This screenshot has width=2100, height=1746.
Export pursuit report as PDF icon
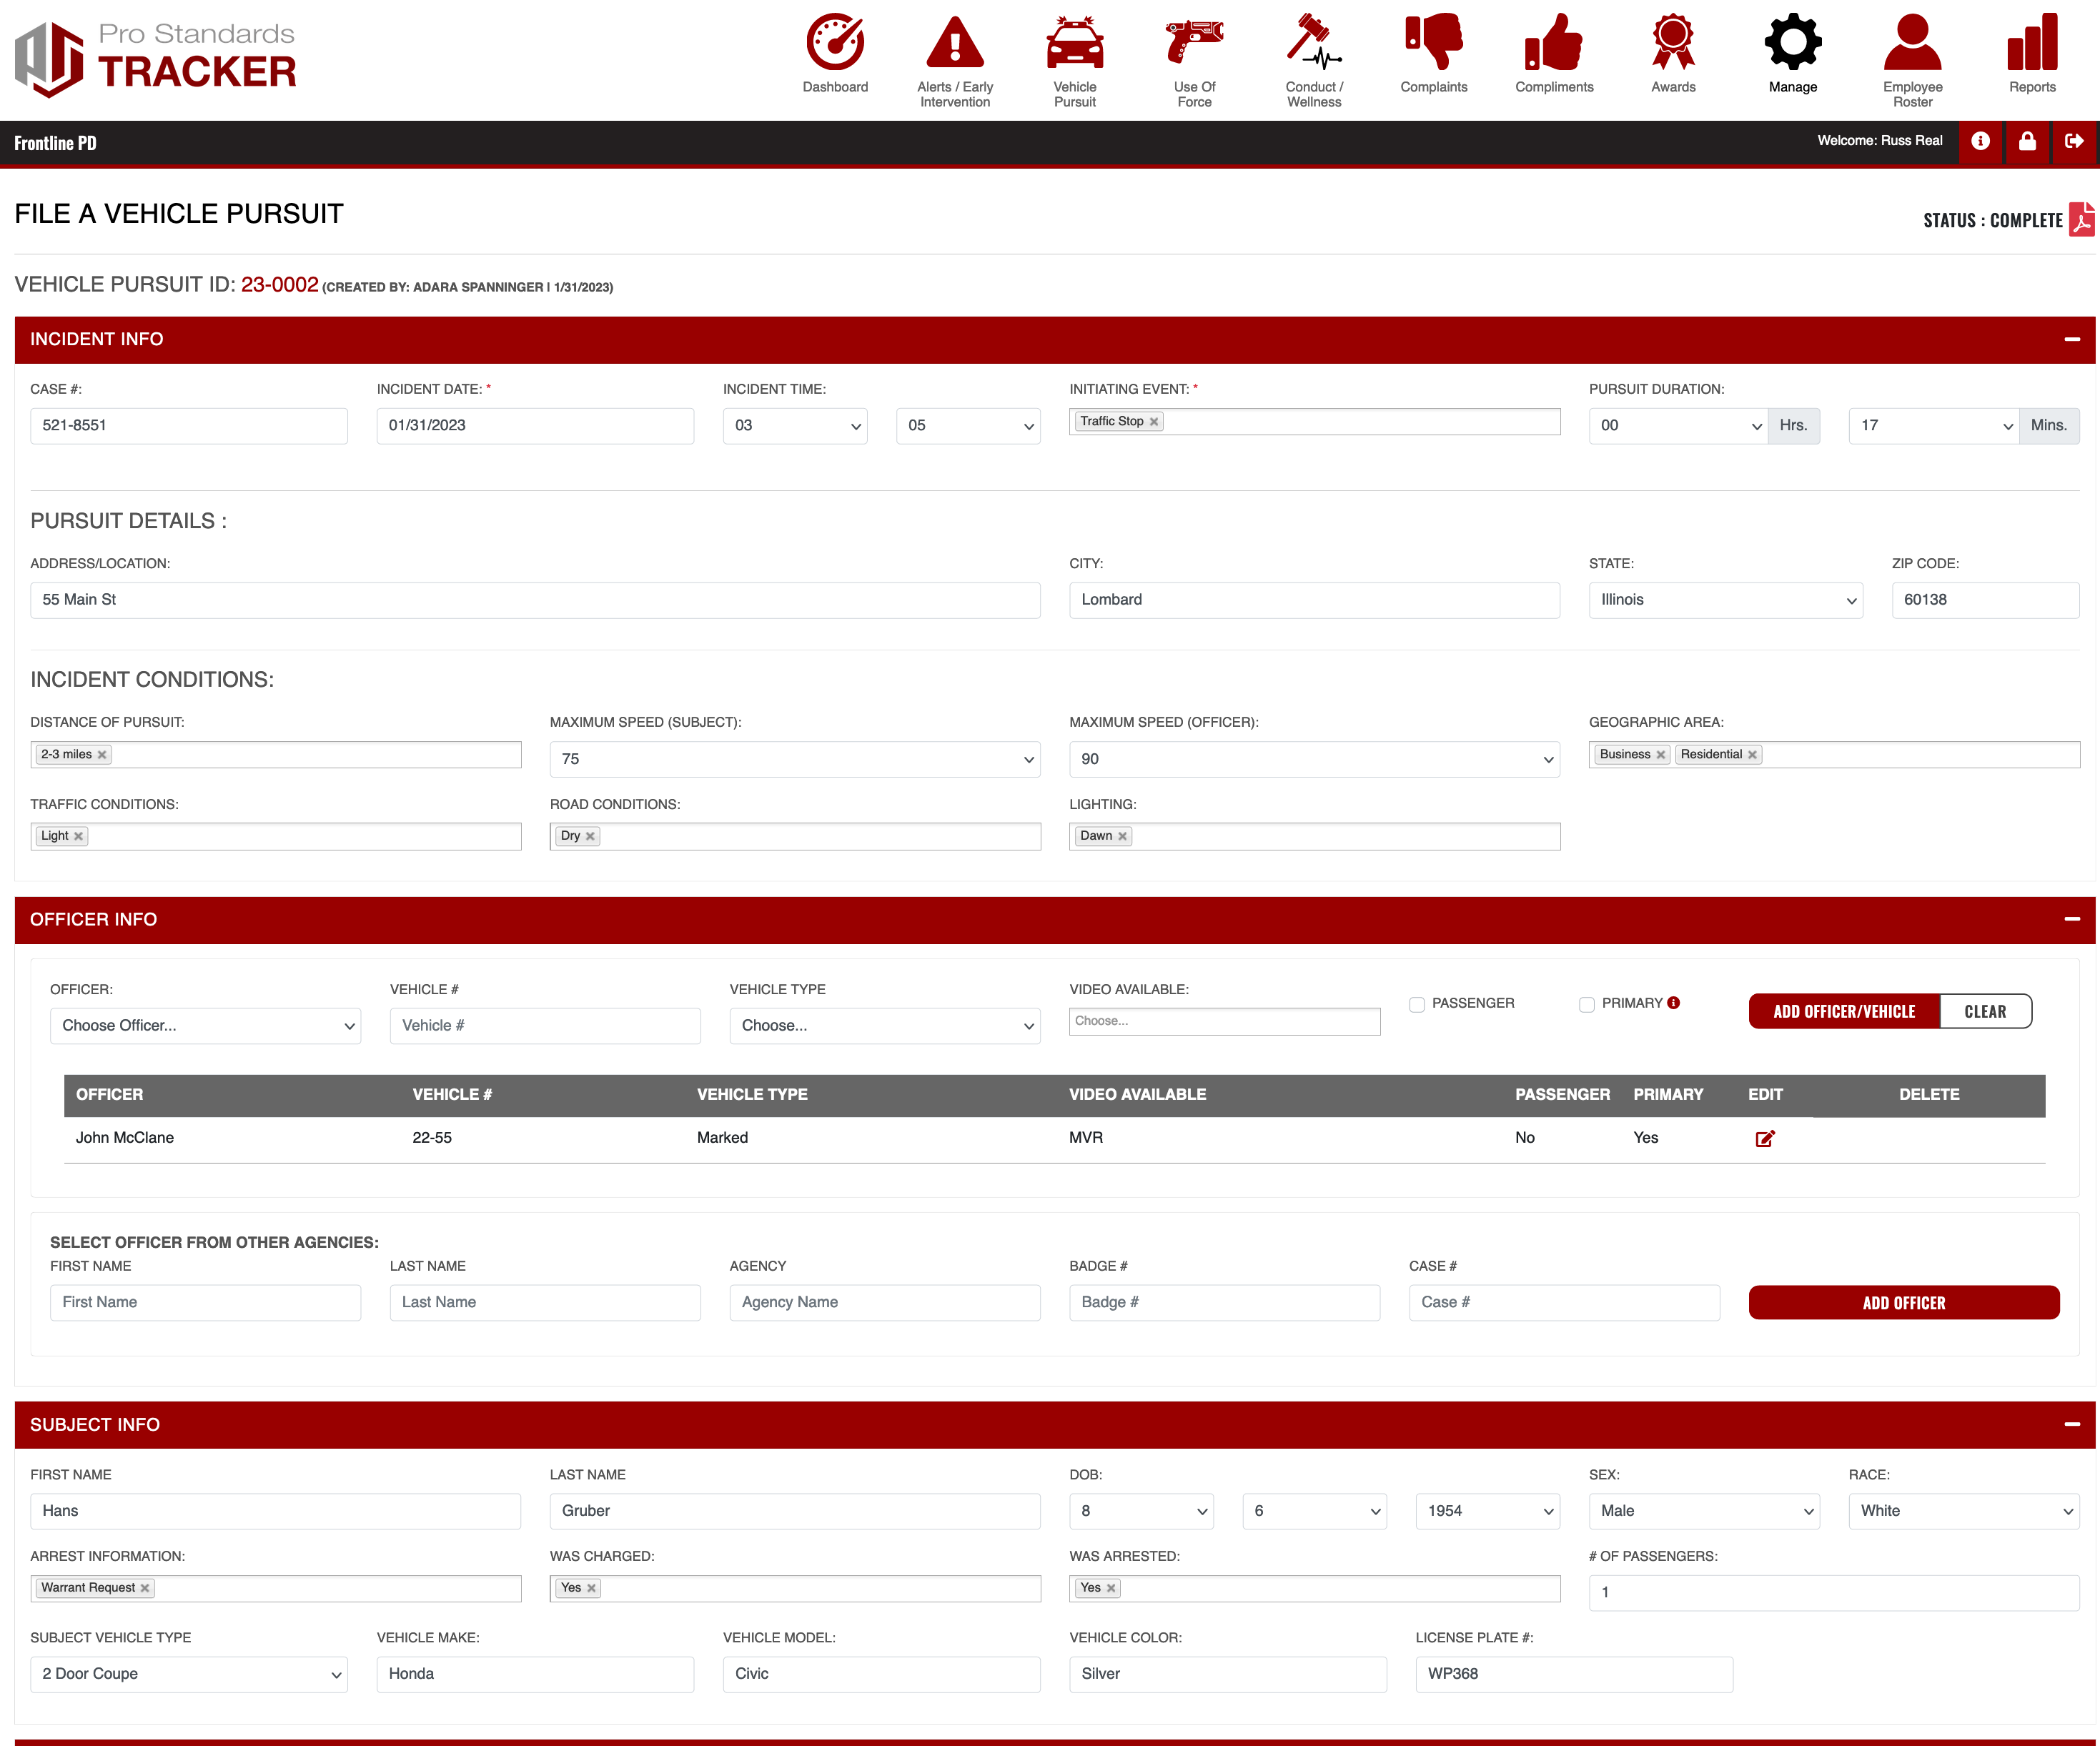[2081, 219]
